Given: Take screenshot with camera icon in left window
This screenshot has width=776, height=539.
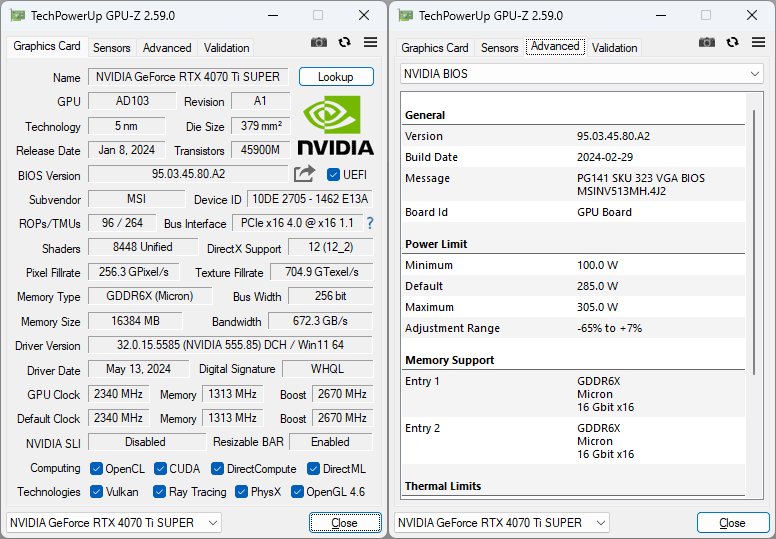Looking at the screenshot, I should [x=319, y=43].
